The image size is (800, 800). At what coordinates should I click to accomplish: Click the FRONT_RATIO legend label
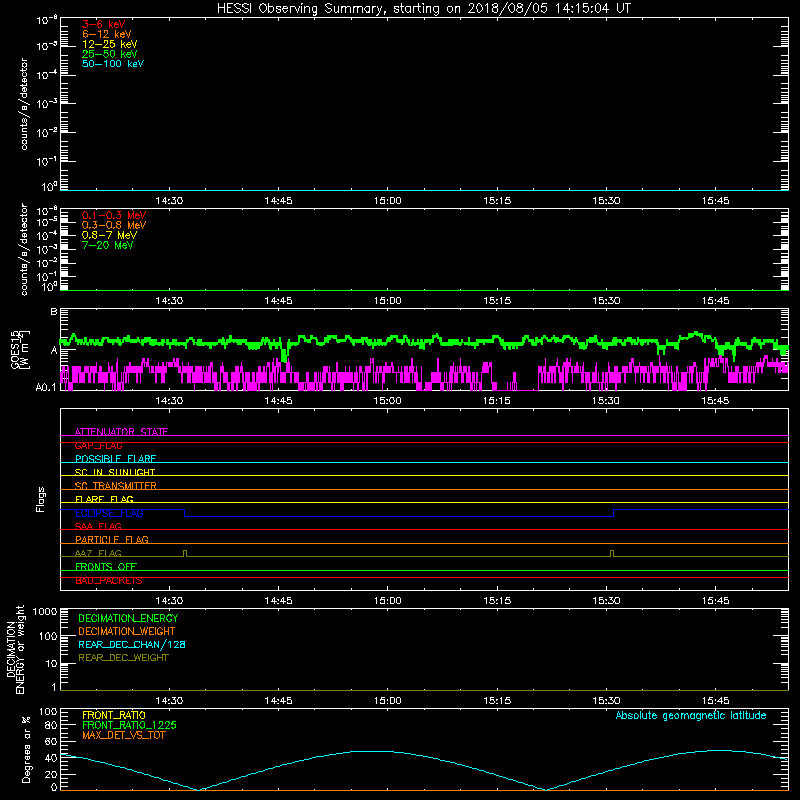tap(114, 715)
